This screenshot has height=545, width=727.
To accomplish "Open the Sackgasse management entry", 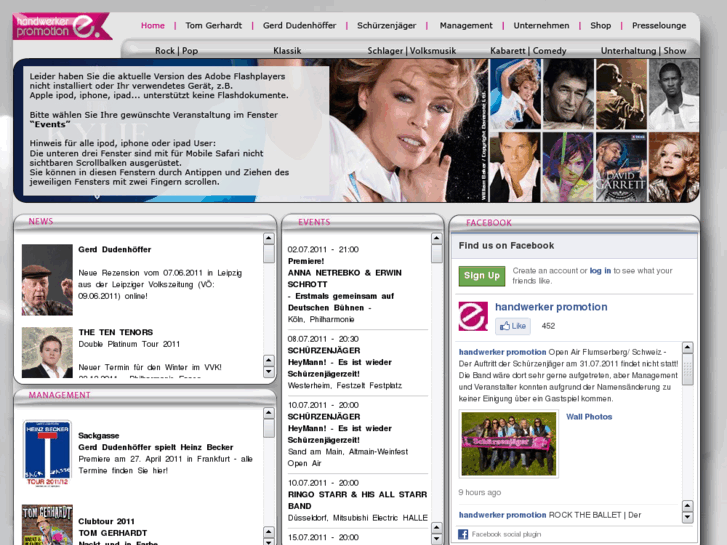I will (x=98, y=436).
